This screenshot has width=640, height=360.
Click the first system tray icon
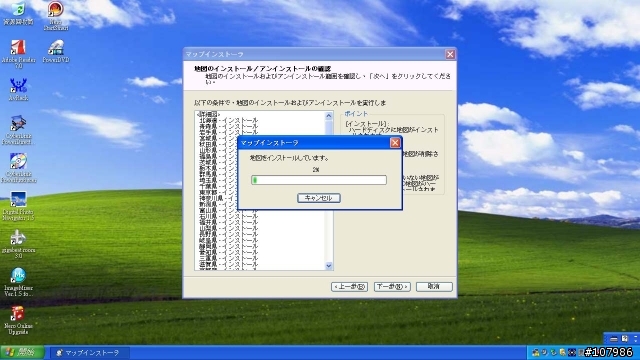(x=536, y=352)
